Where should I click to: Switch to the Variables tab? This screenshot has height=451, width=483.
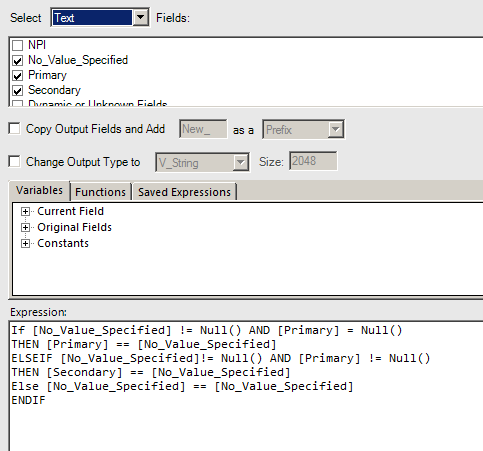tap(39, 190)
